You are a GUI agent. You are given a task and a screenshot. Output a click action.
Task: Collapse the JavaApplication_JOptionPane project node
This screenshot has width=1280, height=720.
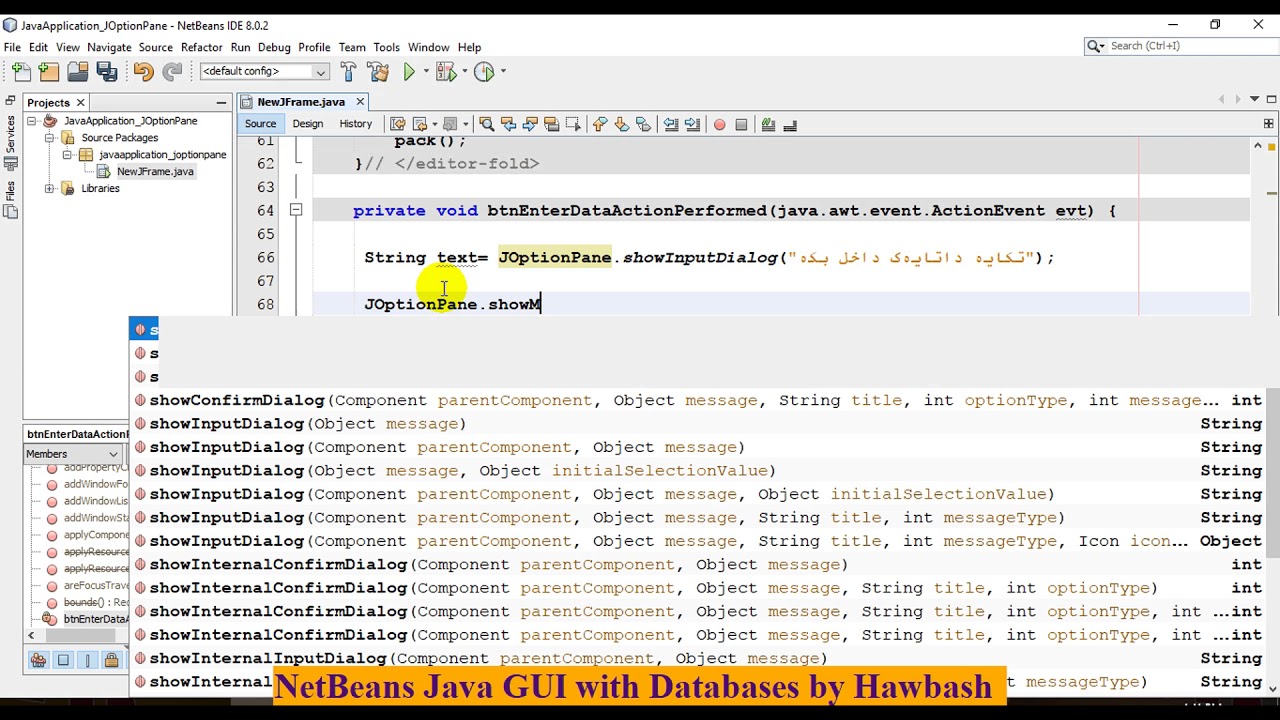point(32,121)
